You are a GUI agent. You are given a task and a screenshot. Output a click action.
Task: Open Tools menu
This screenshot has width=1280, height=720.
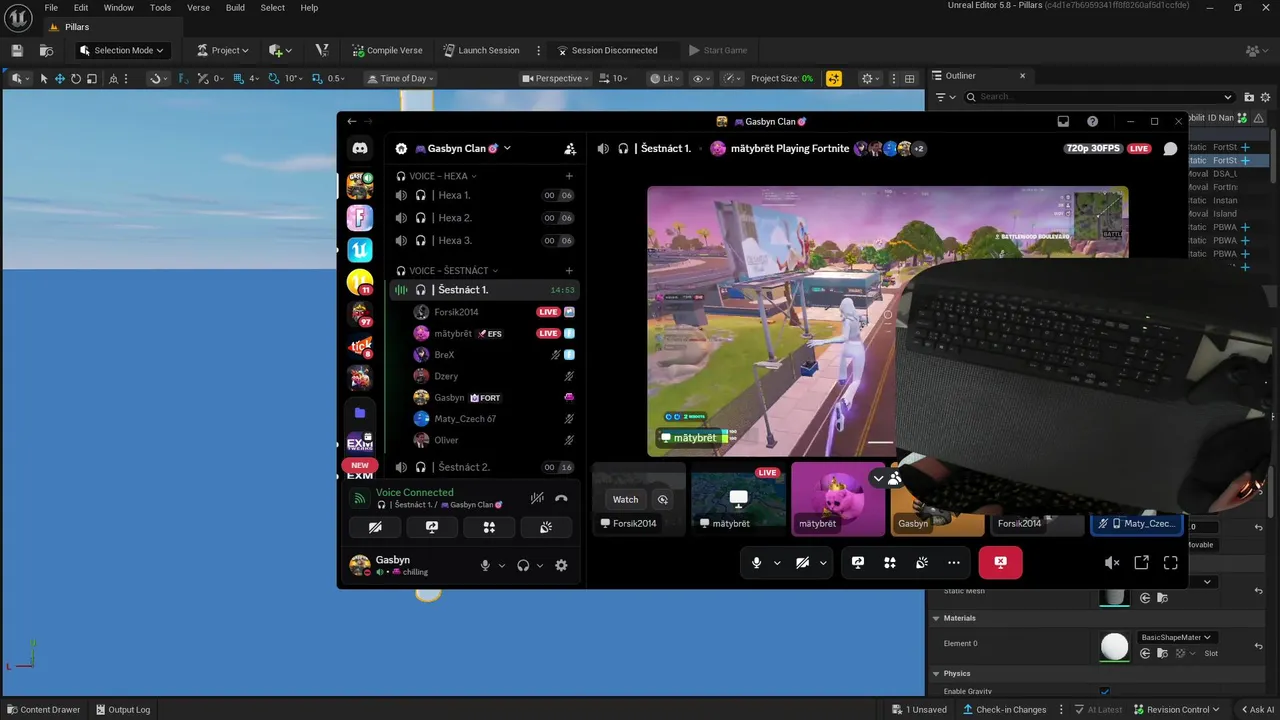[x=160, y=7]
